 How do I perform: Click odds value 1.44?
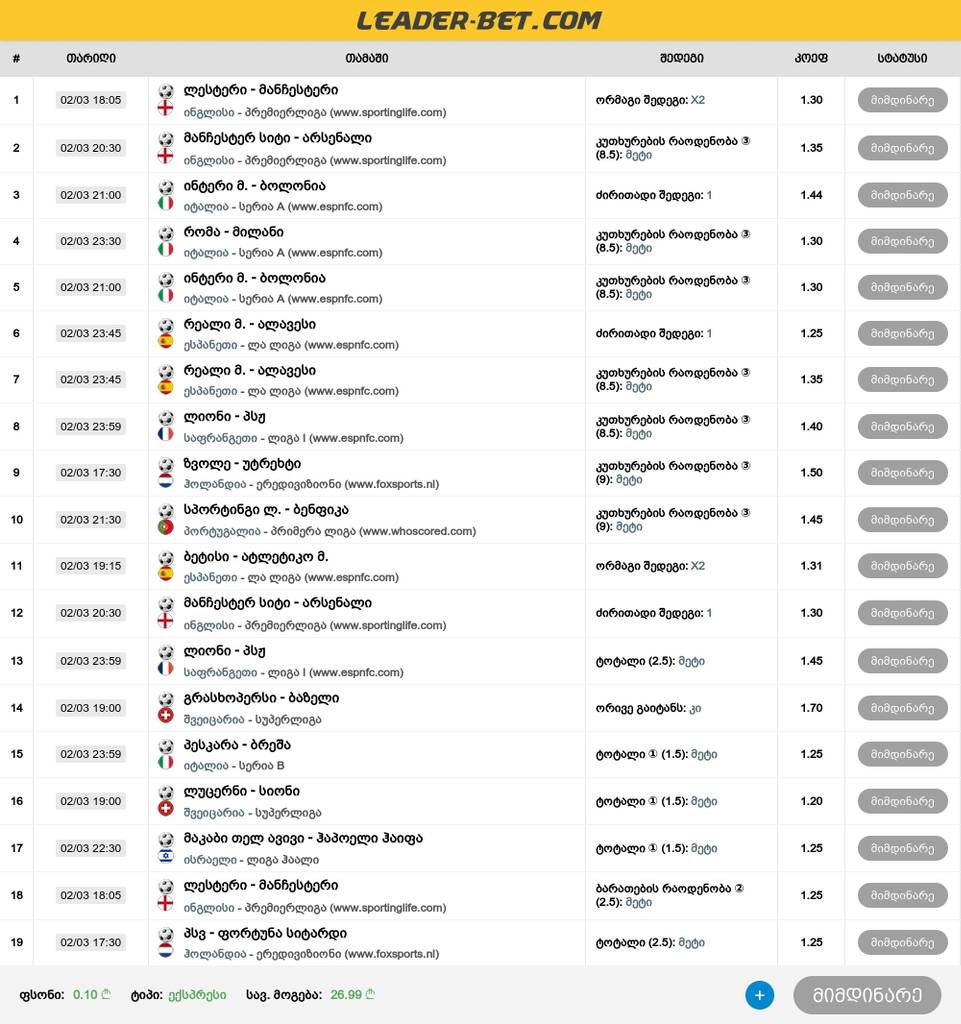click(x=811, y=195)
